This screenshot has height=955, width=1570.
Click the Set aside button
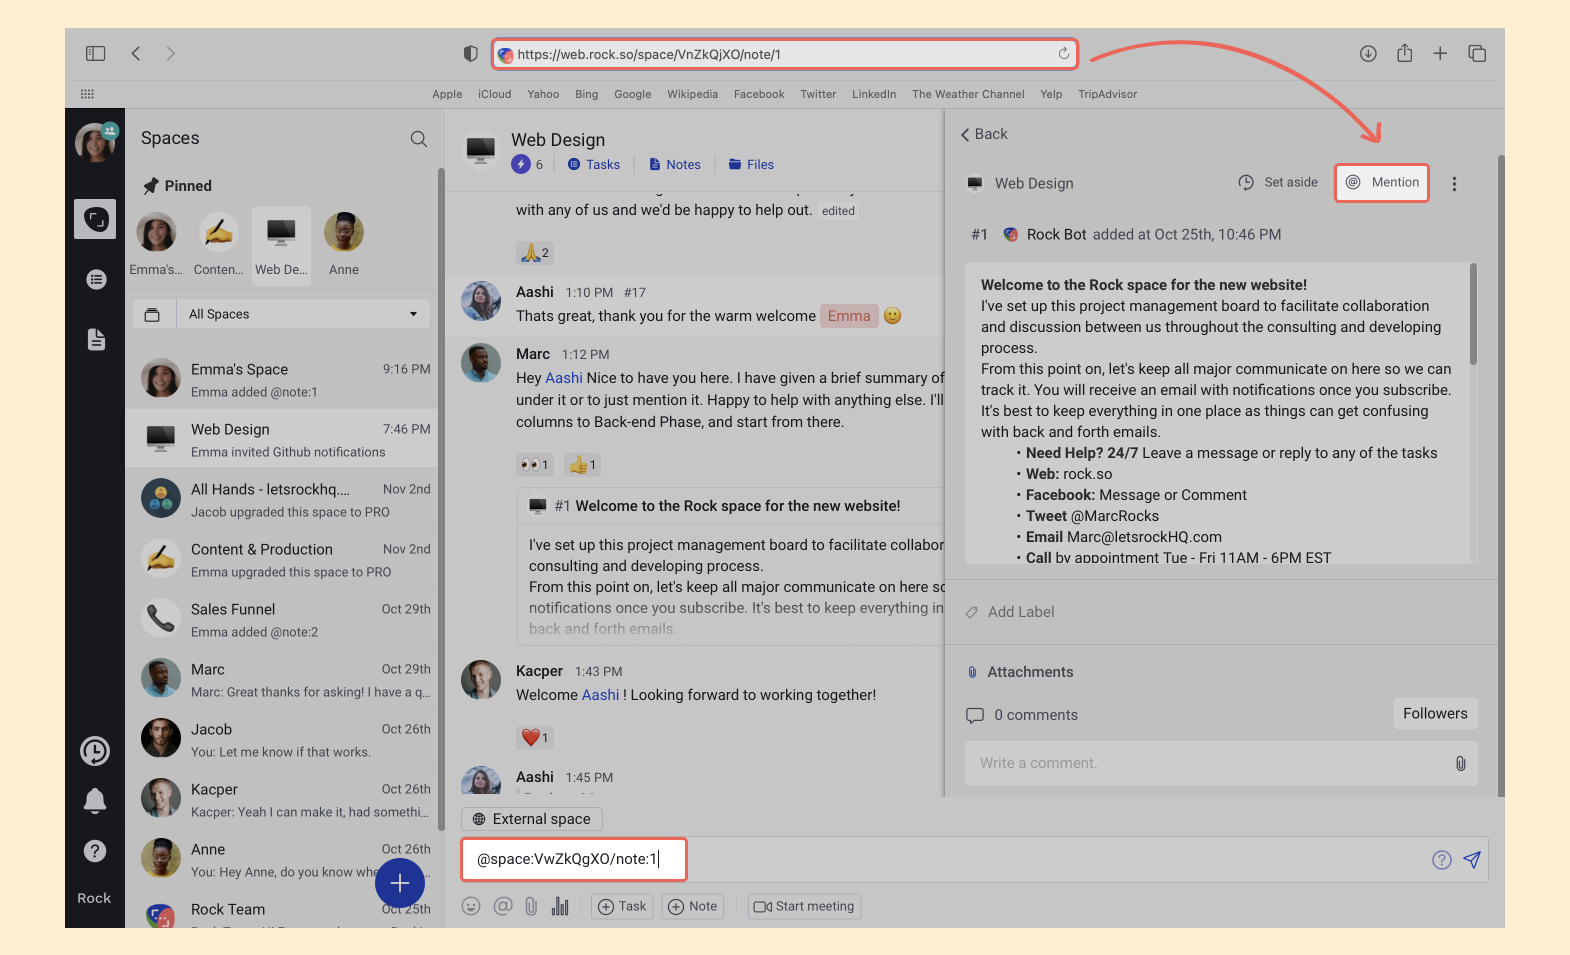(x=1278, y=182)
